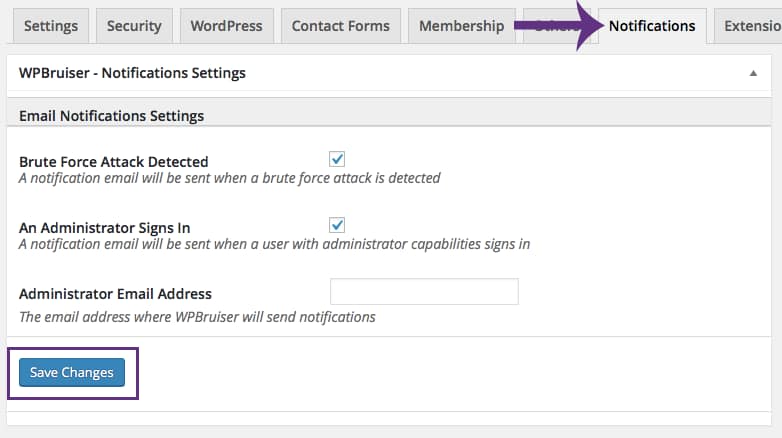This screenshot has width=782, height=438.
Task: Collapse the WPBruiser Notifications Settings panel triangle
Action: (753, 74)
